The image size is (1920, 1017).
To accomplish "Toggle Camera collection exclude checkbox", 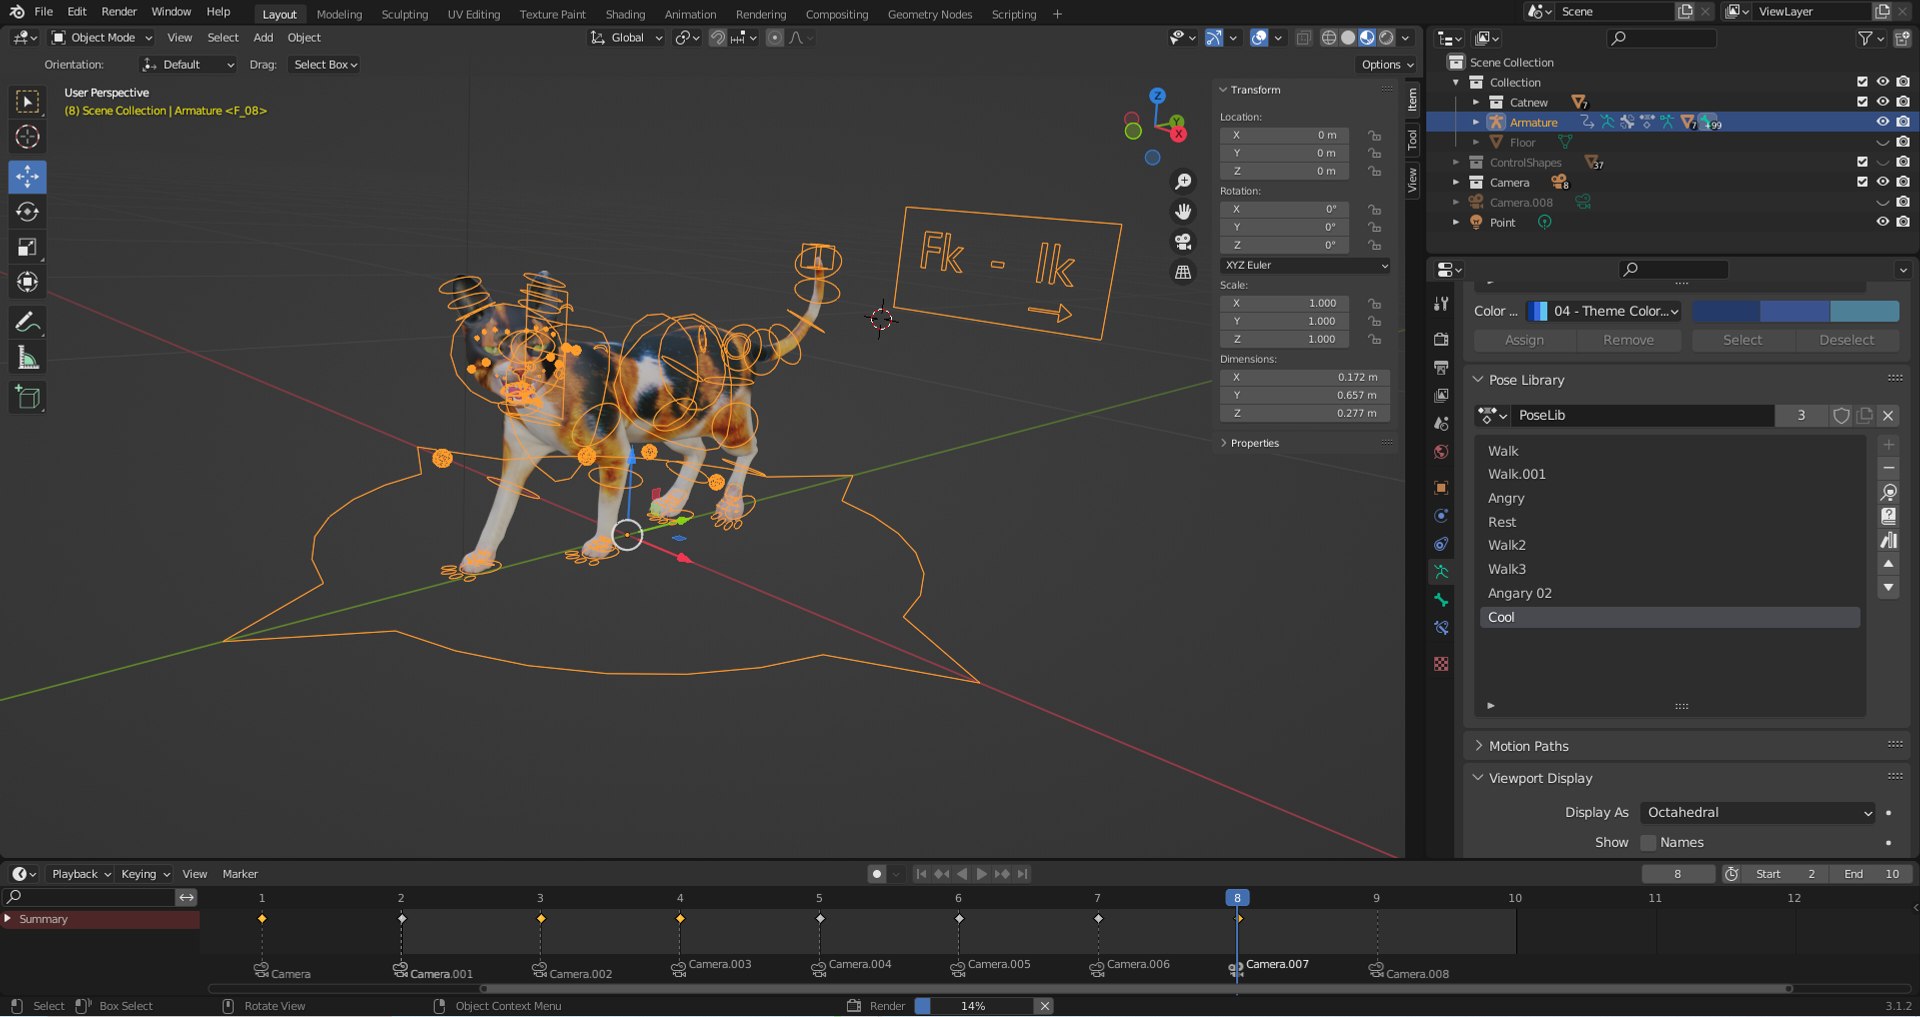I will coord(1862,182).
